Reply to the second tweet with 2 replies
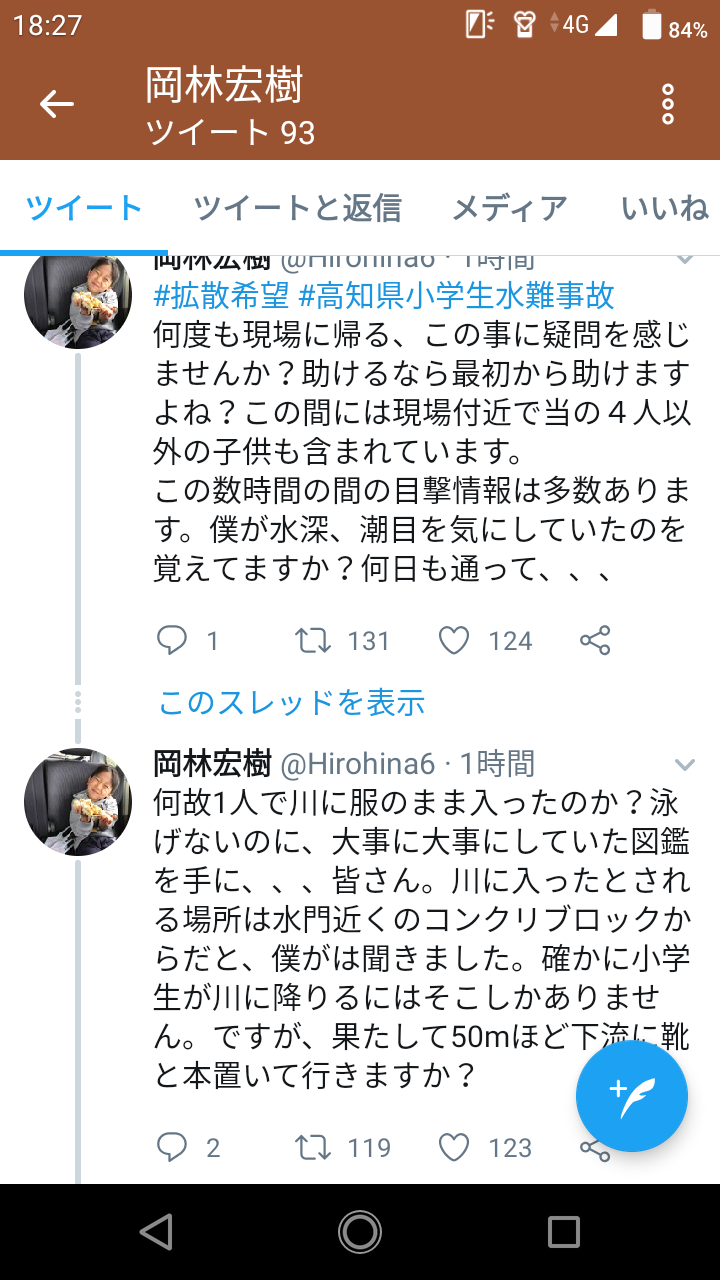This screenshot has height=1280, width=720. [x=173, y=1147]
